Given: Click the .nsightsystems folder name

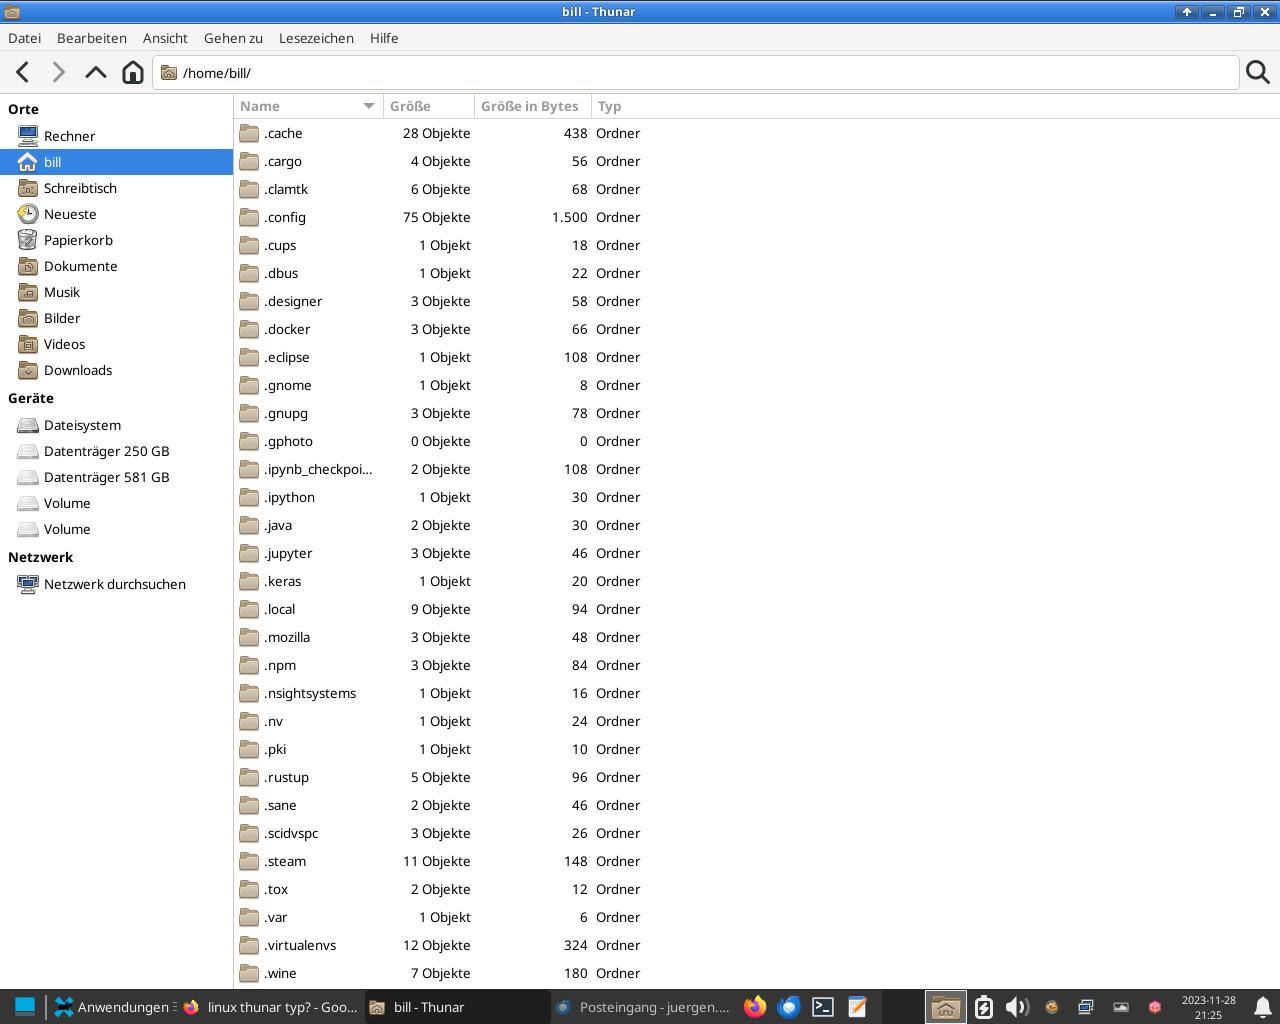Looking at the screenshot, I should (x=310, y=693).
